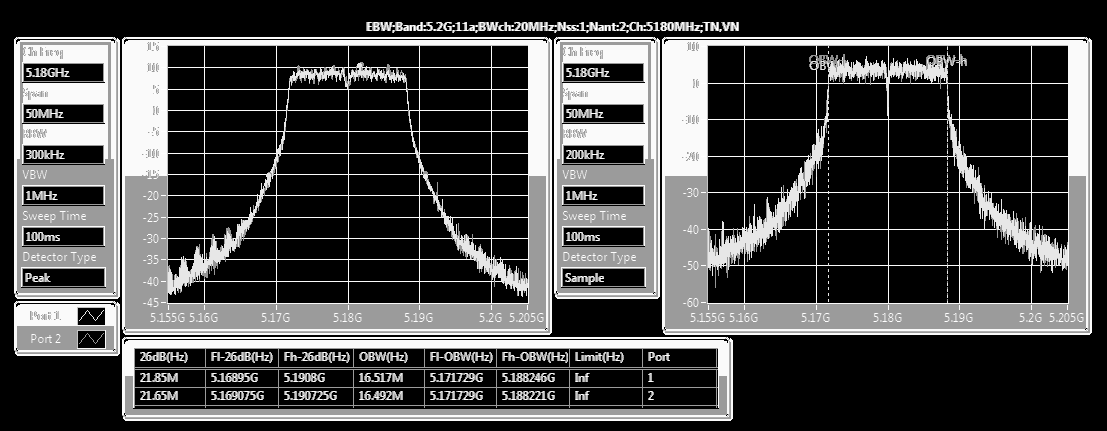Click the Port 1 trace line icon
This screenshot has height=431, width=1107.
pos(92,316)
